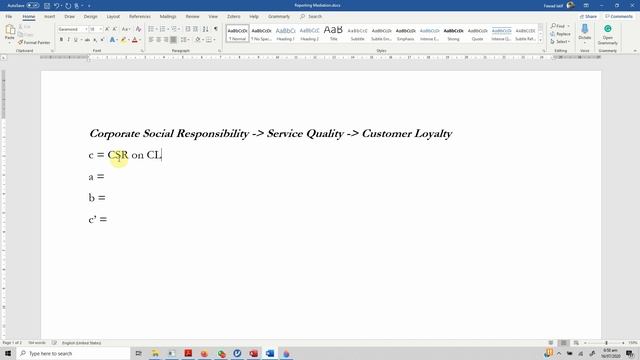Viewport: 640px width, 360px height.
Task: Open the Comments pane button
Action: [x=619, y=17]
